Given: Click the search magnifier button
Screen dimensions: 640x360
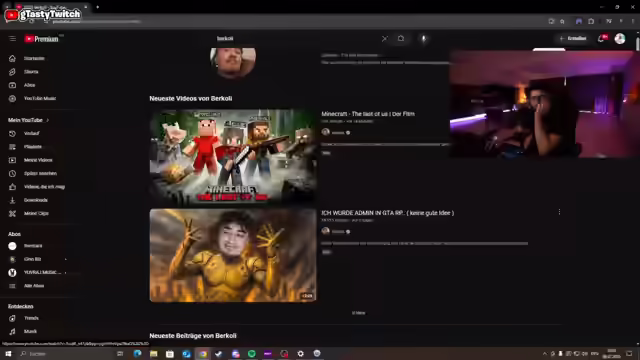Looking at the screenshot, I should coord(401,38).
